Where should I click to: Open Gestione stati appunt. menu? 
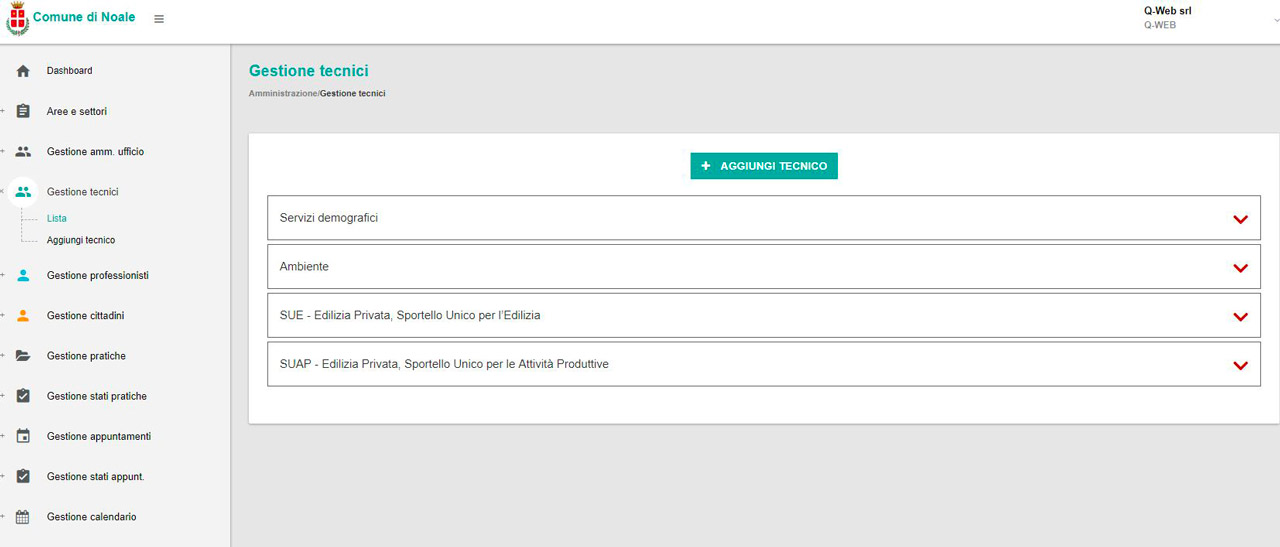click(x=95, y=477)
